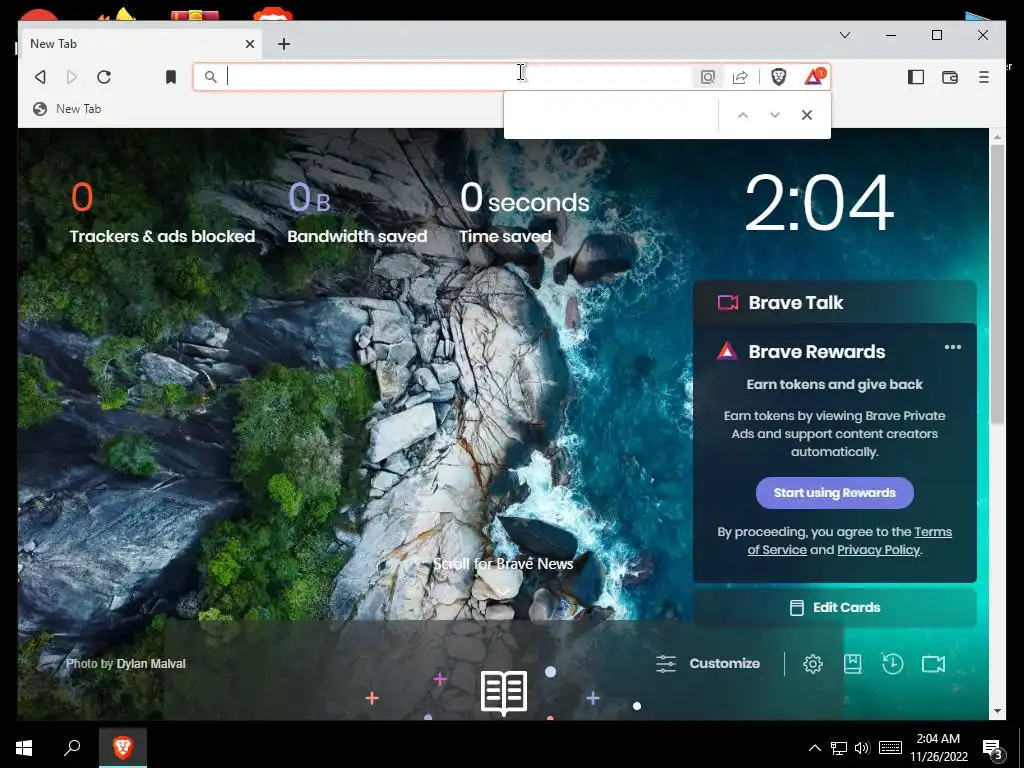Viewport: 1024px width, 768px height.
Task: Go to next find result
Action: point(775,115)
